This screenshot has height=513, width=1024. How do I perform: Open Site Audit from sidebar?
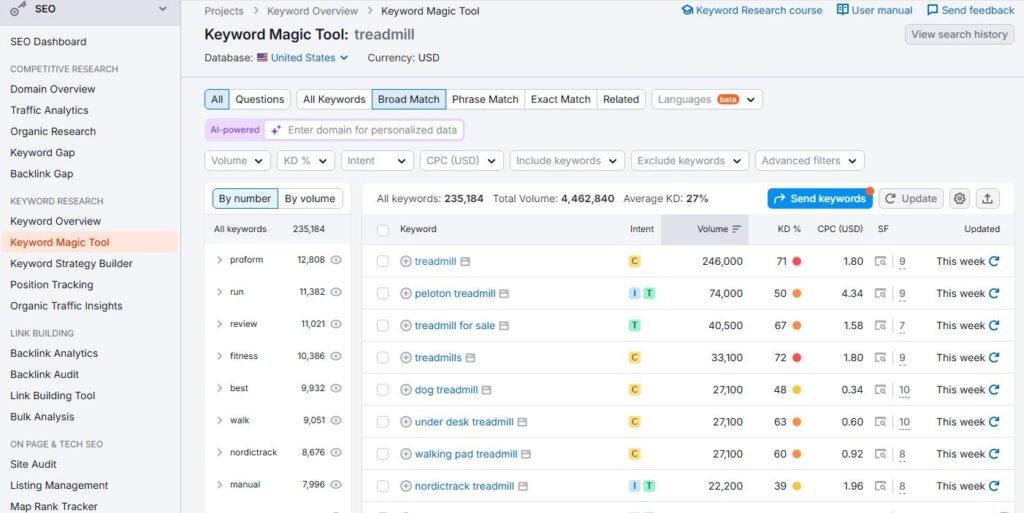[33, 464]
